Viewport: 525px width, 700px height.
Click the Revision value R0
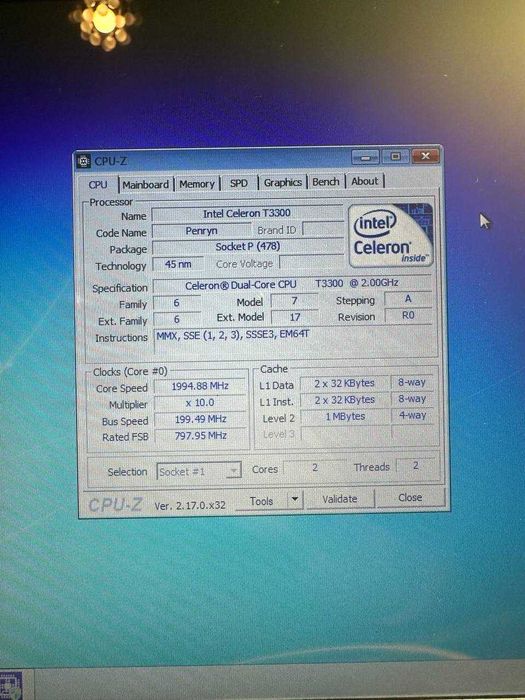pyautogui.click(x=408, y=316)
